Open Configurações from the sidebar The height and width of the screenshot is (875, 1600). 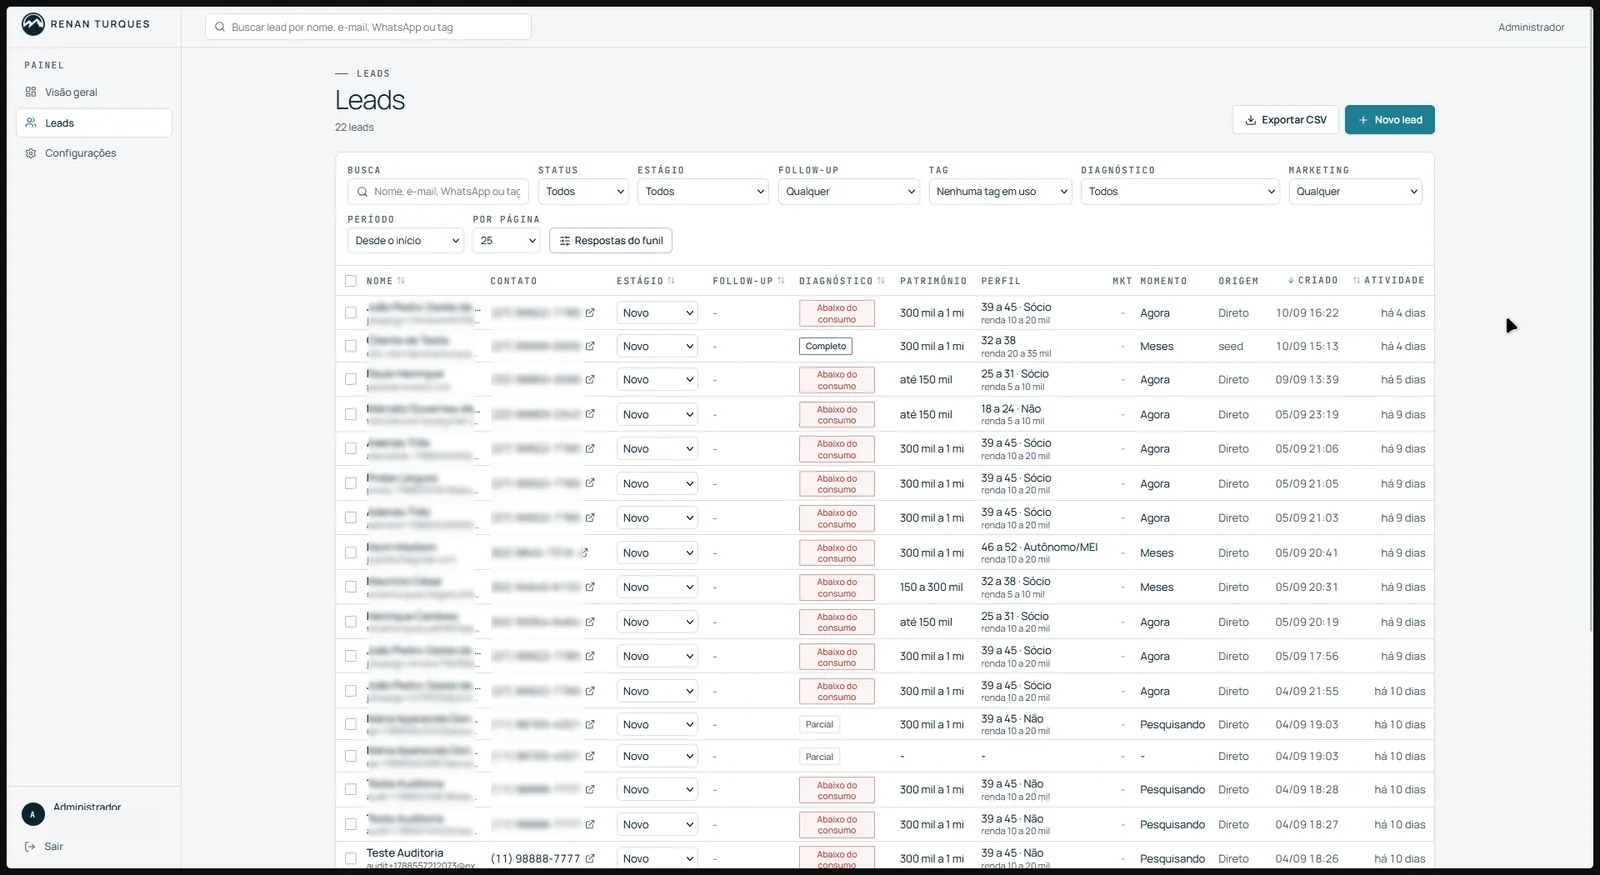click(x=94, y=153)
